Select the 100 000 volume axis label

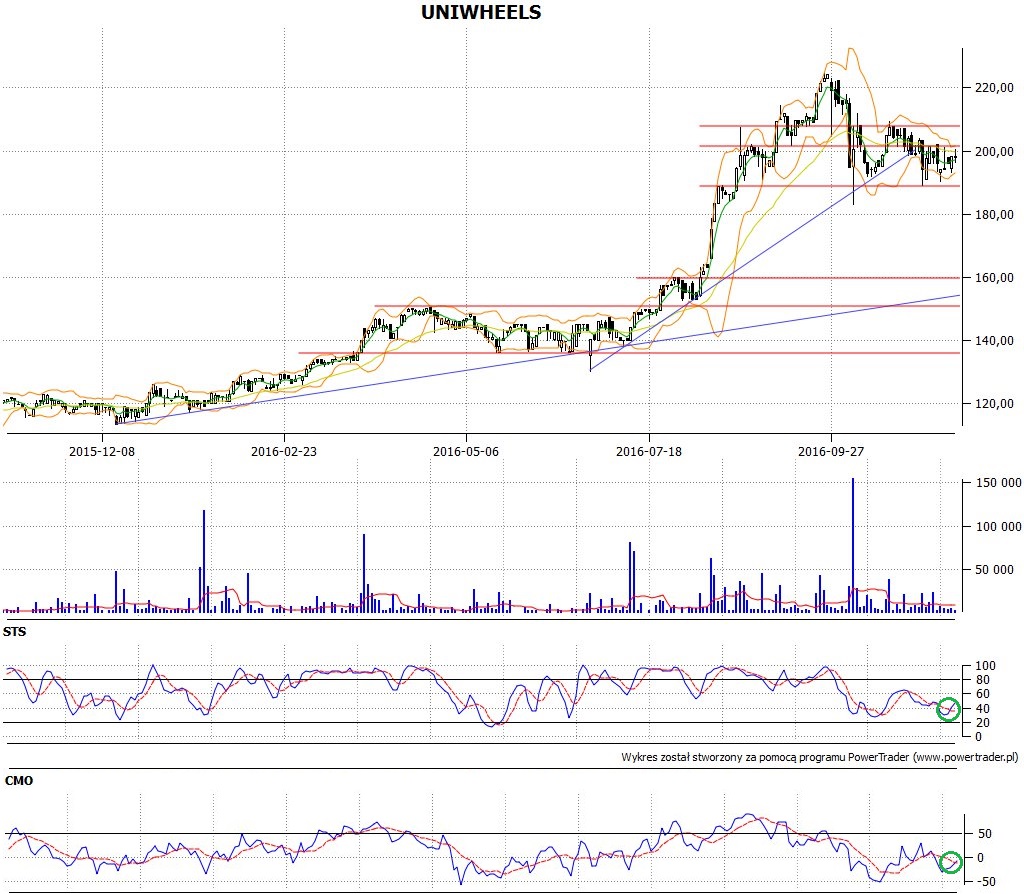[x=998, y=526]
